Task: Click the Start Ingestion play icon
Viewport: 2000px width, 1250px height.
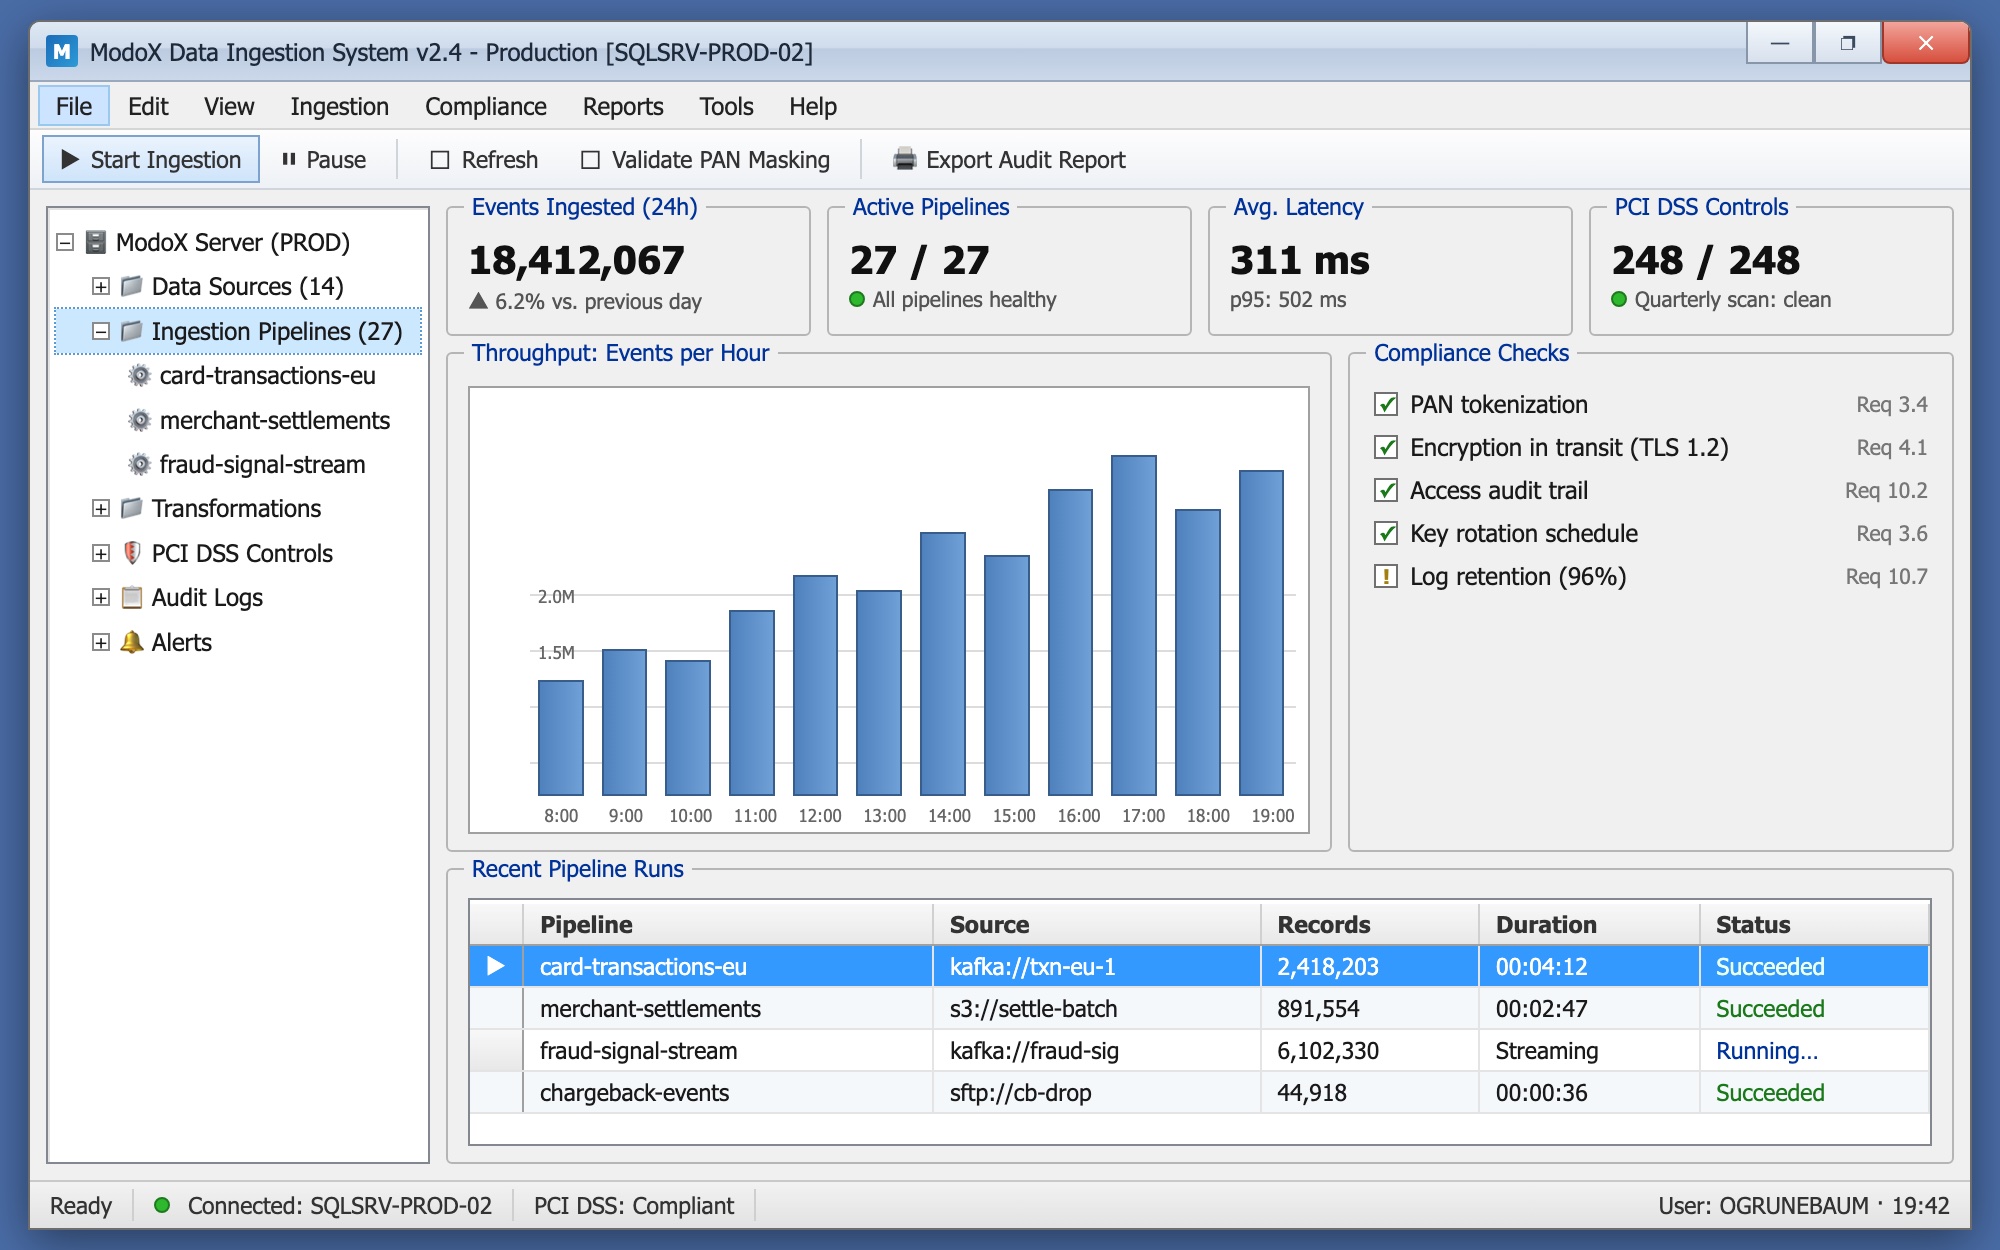Action: coord(70,160)
